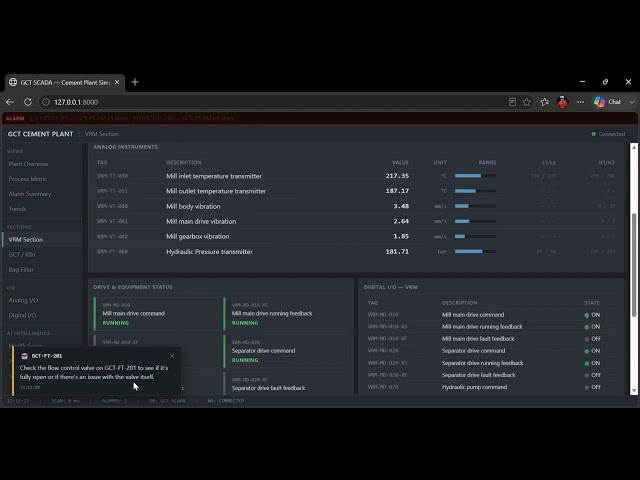Open the Plant Overview view
This screenshot has width=640, height=480.
click(29, 164)
